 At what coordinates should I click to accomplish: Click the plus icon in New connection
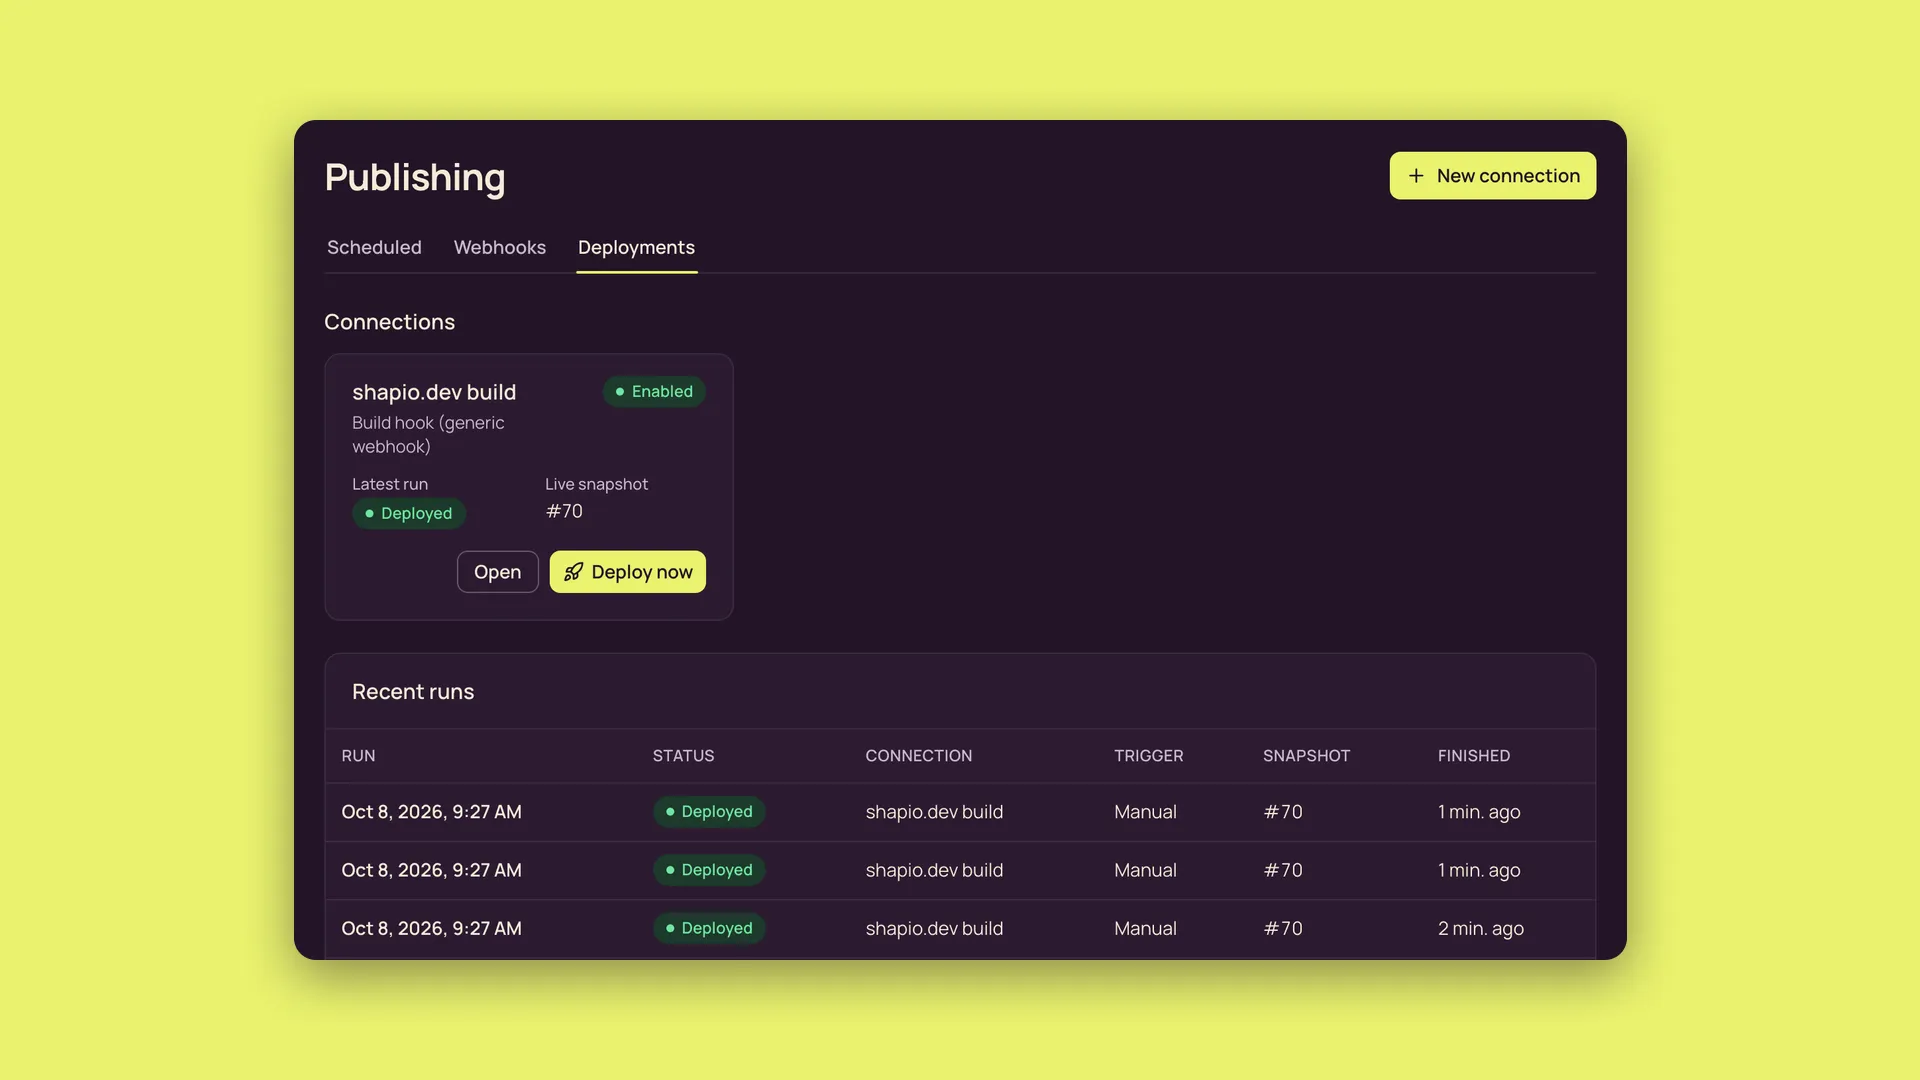pos(1416,176)
